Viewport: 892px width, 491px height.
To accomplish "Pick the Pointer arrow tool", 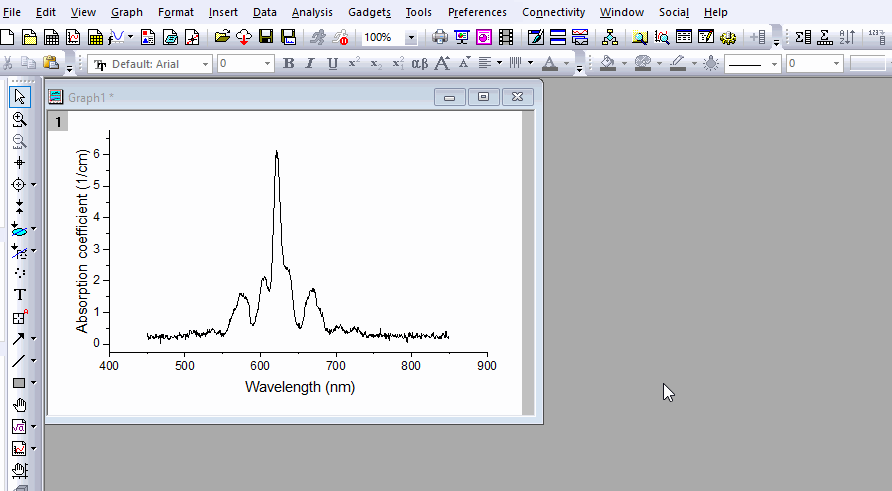I will tap(19, 97).
